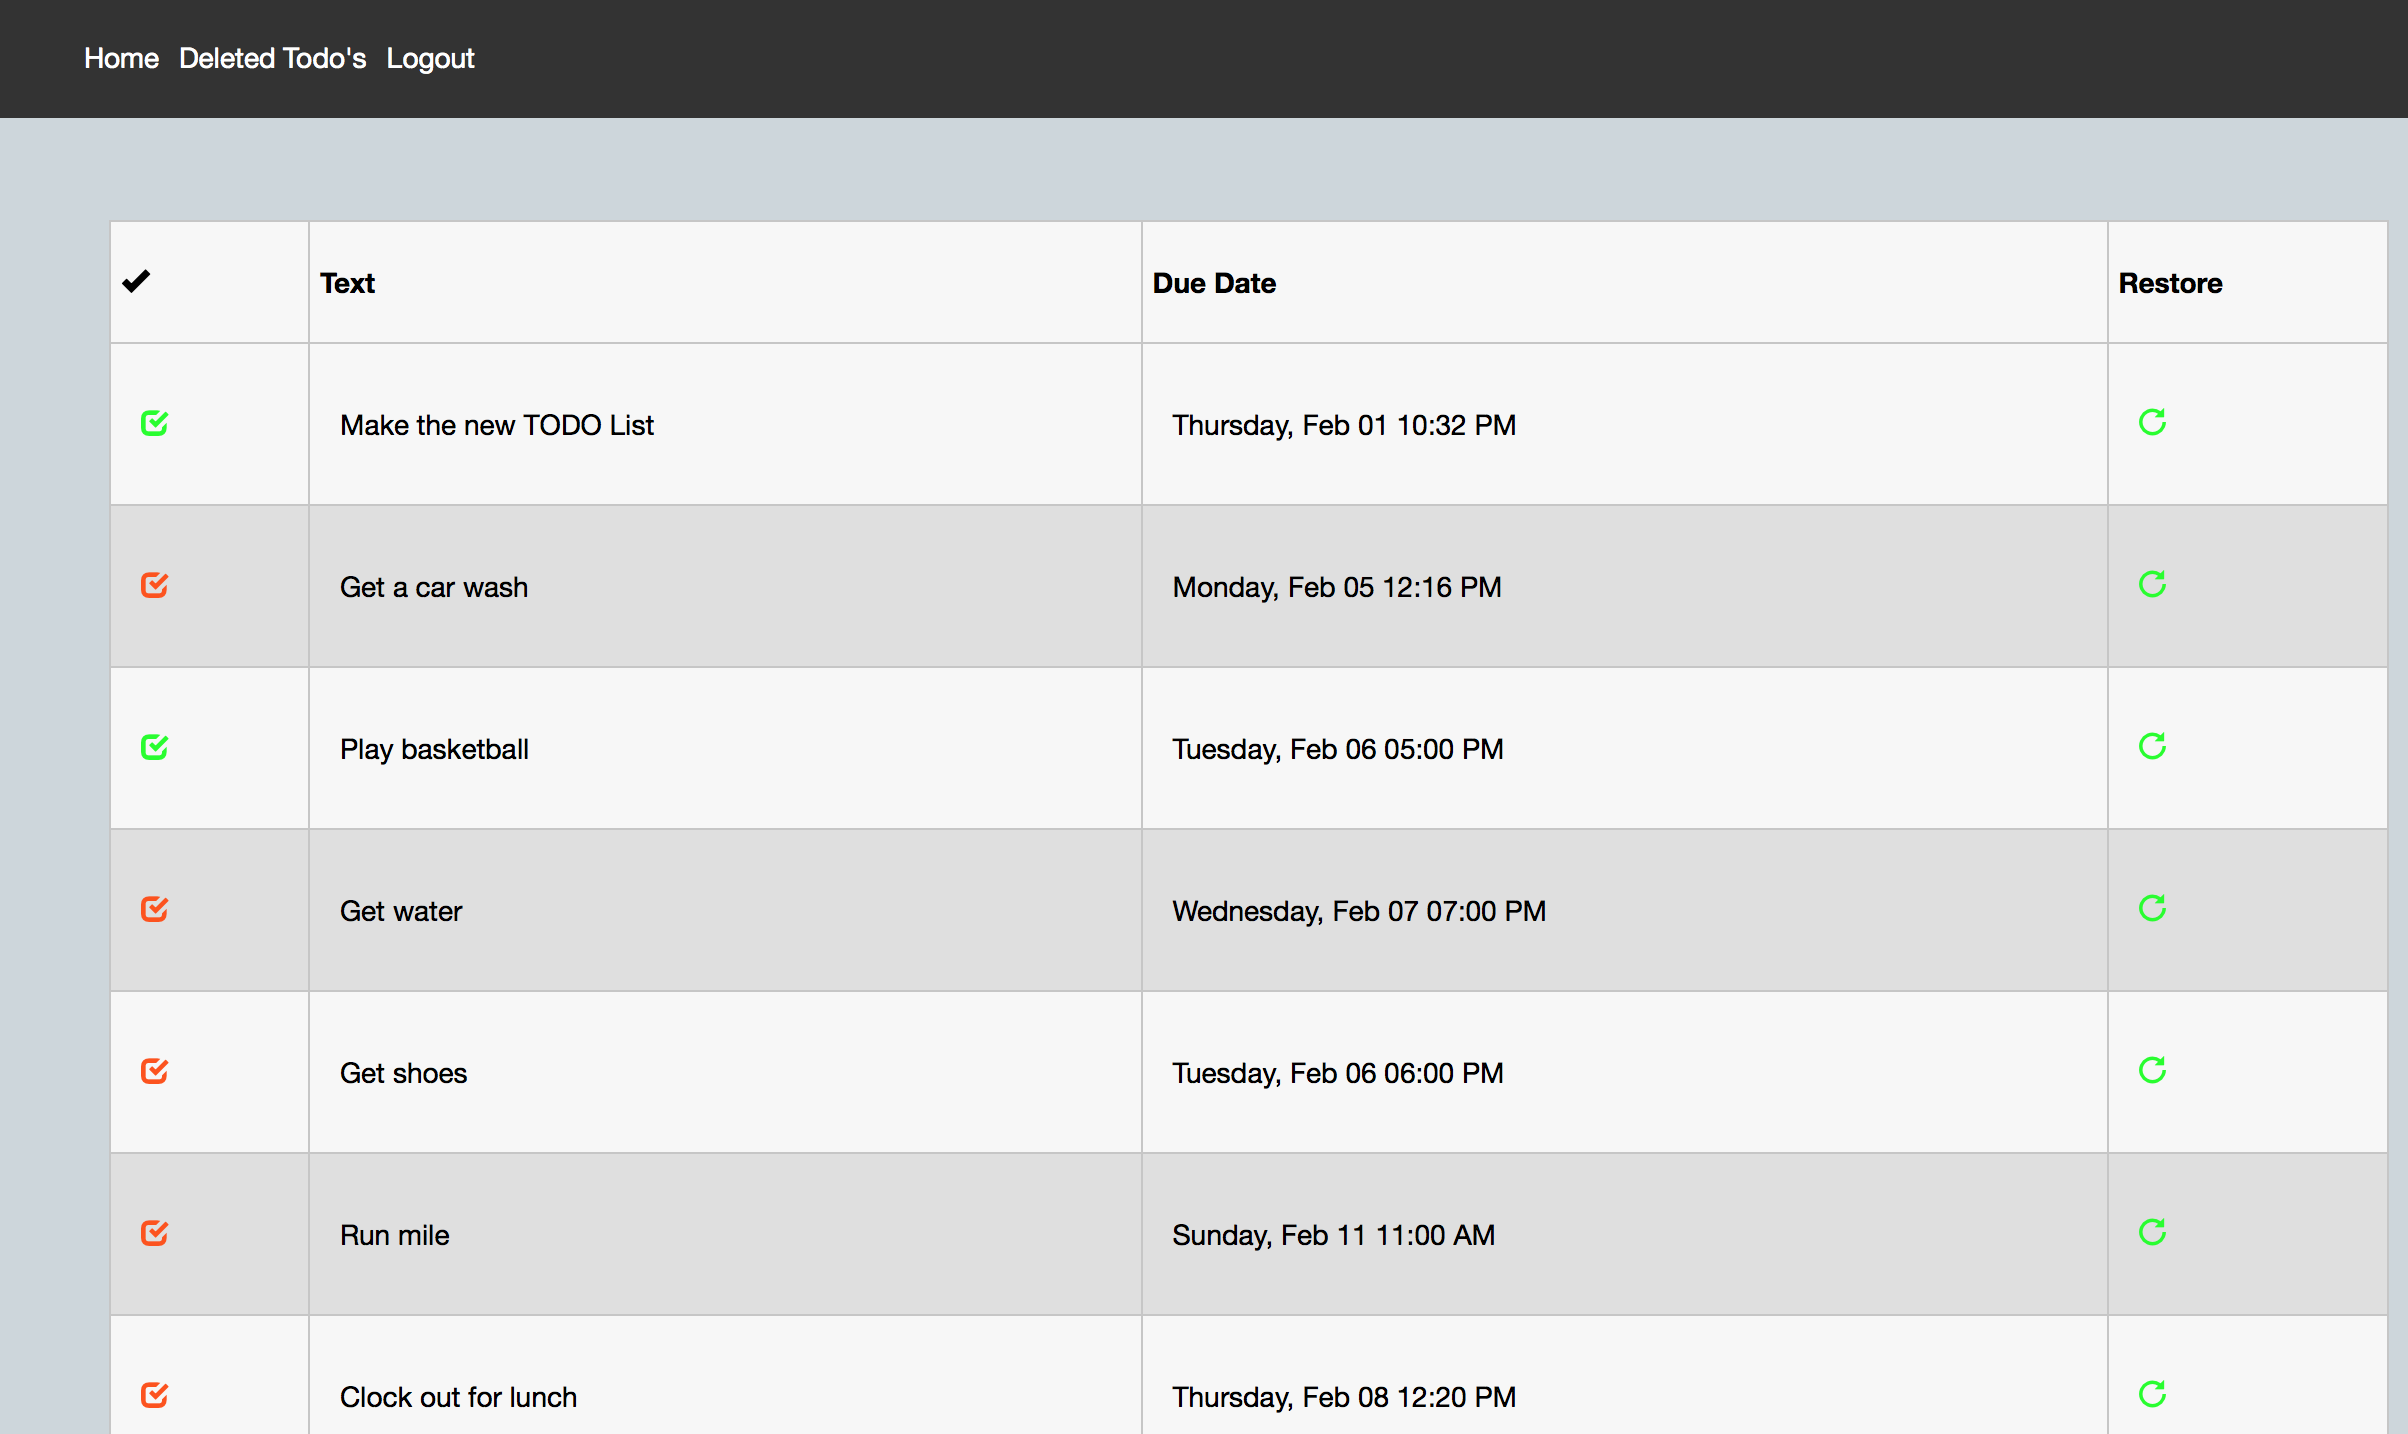Click black checkmark icon in table header
The image size is (2408, 1434).
click(136, 281)
